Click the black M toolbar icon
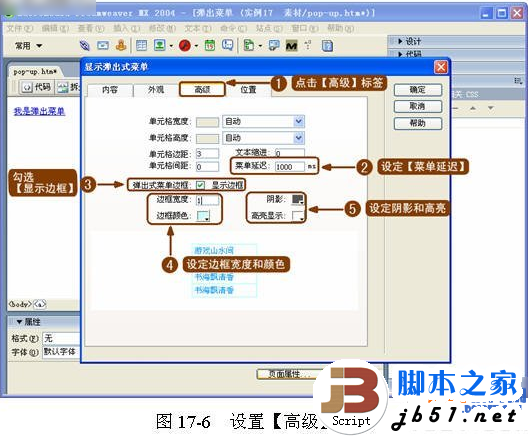Viewport: 528px width, 437px height. coord(292,45)
